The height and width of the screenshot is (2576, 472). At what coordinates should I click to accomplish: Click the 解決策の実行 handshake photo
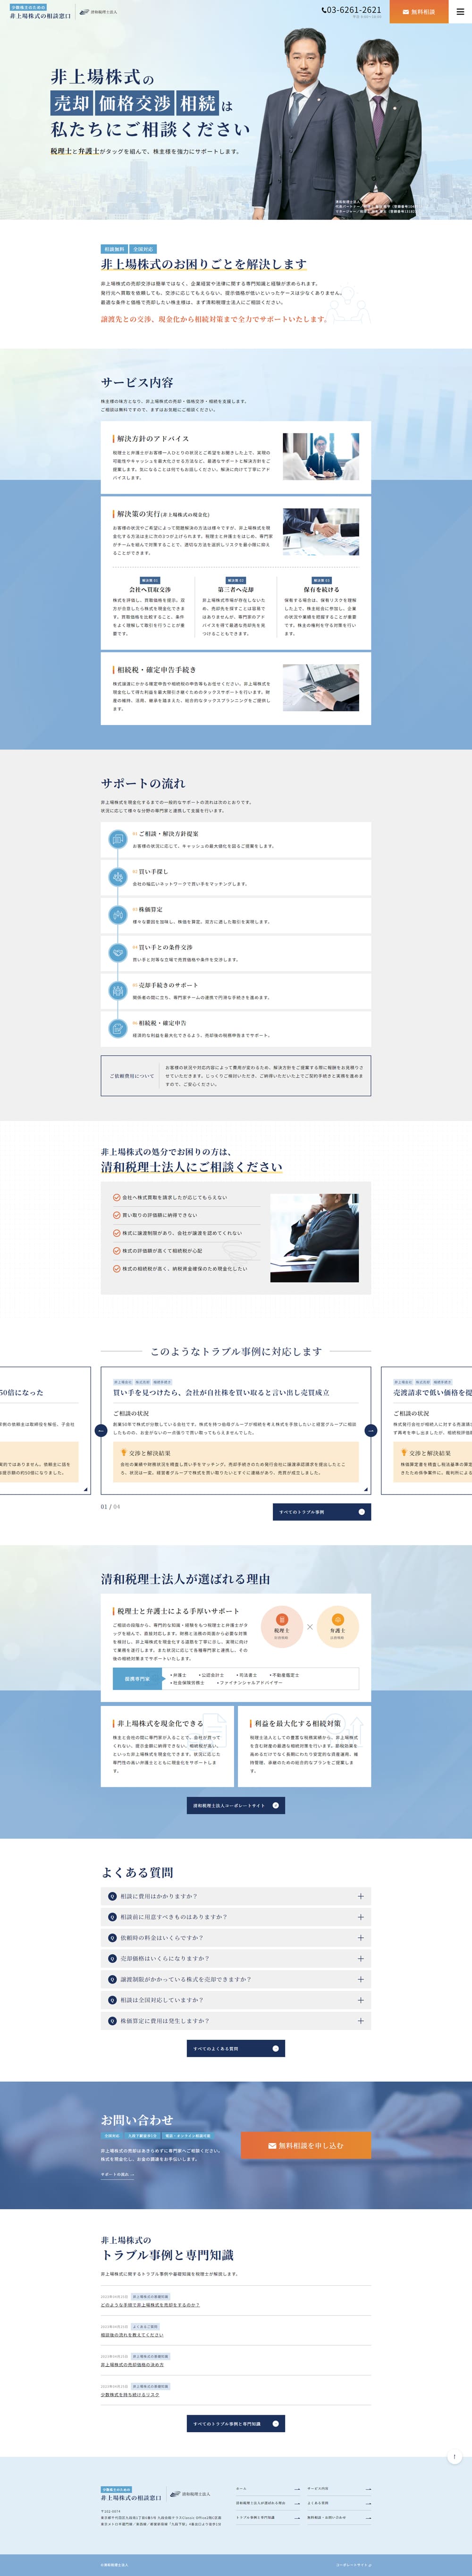coord(320,532)
